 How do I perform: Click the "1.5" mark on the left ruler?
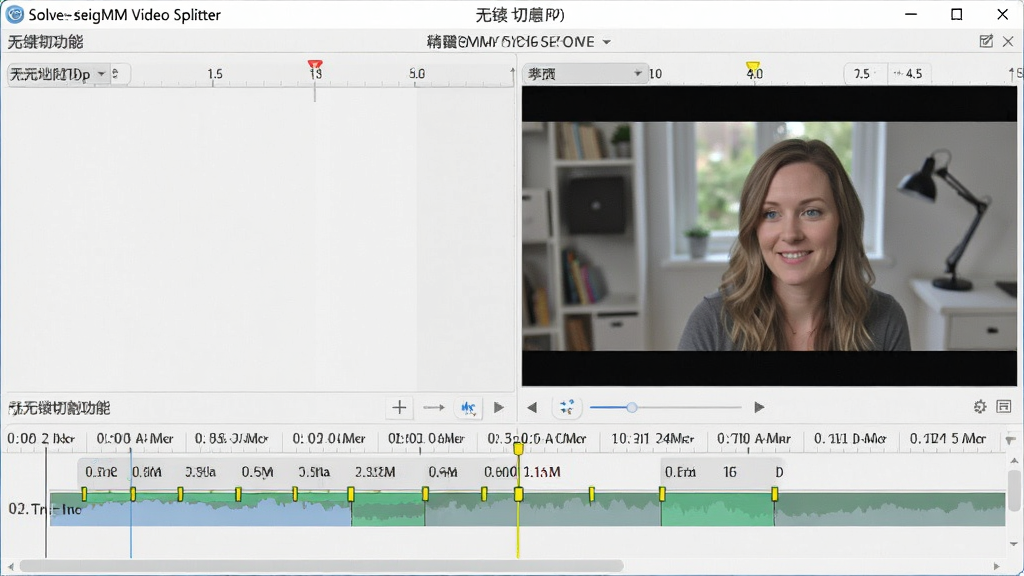pyautogui.click(x=215, y=74)
